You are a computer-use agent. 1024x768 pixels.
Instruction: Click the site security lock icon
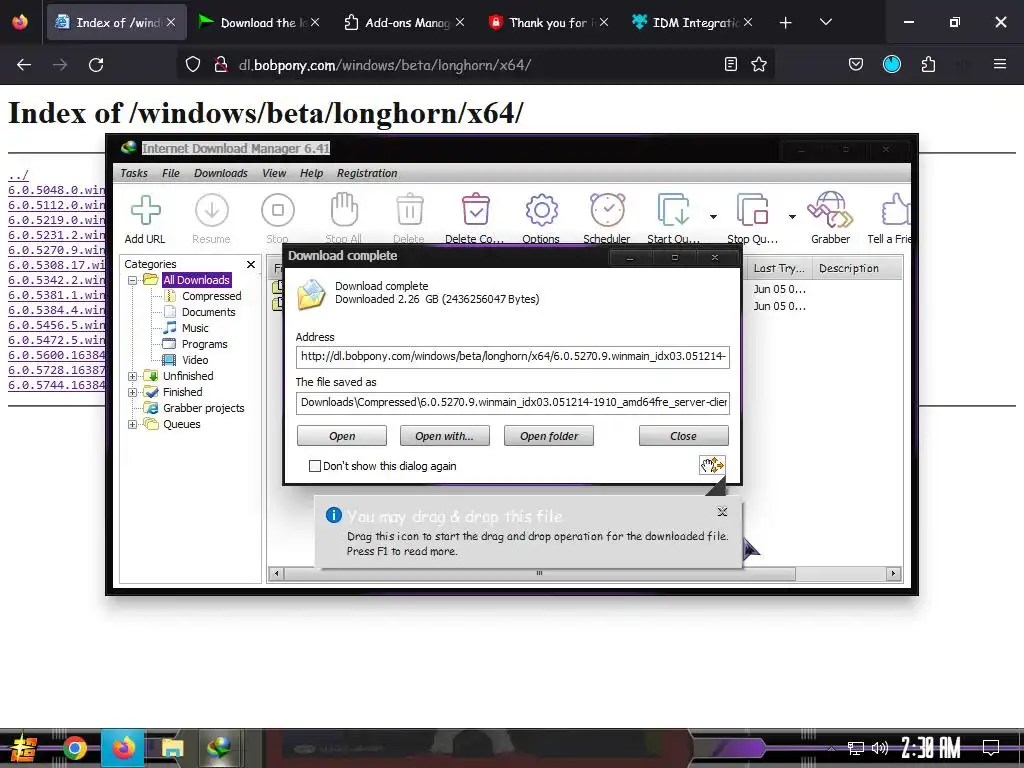tap(221, 64)
